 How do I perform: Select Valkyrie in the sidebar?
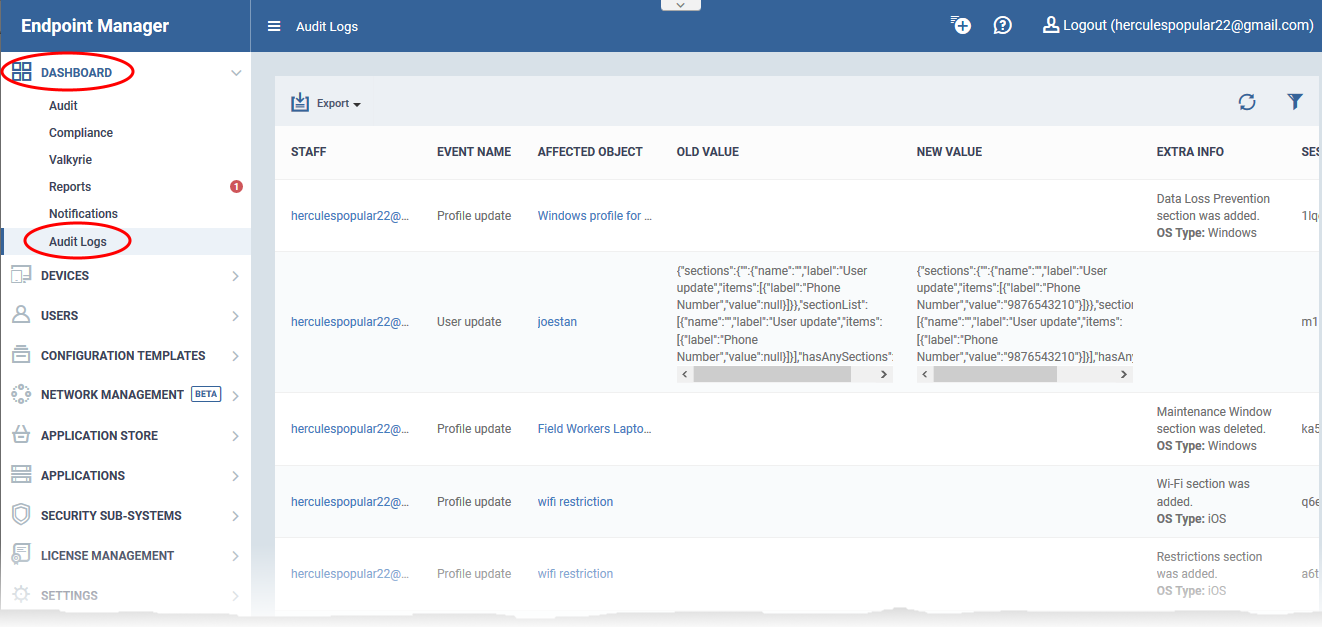point(70,160)
